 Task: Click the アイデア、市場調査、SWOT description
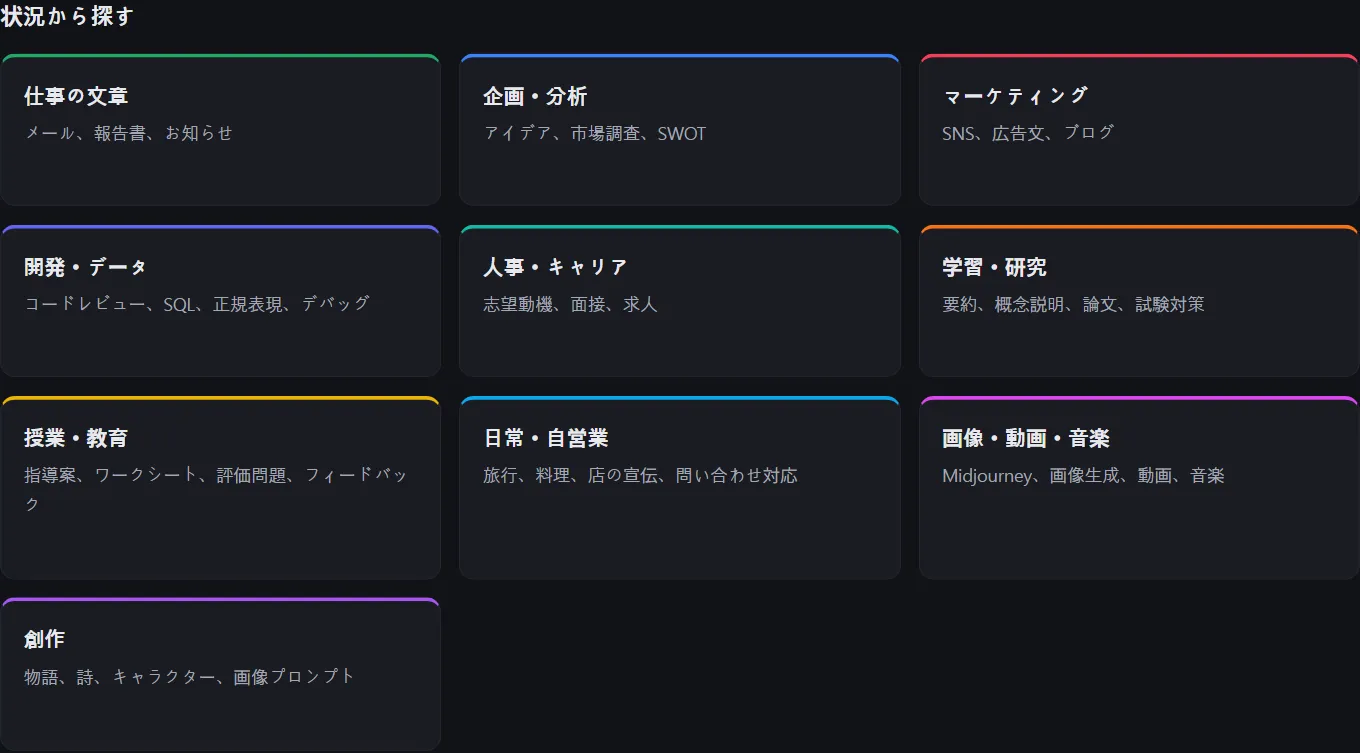[595, 133]
